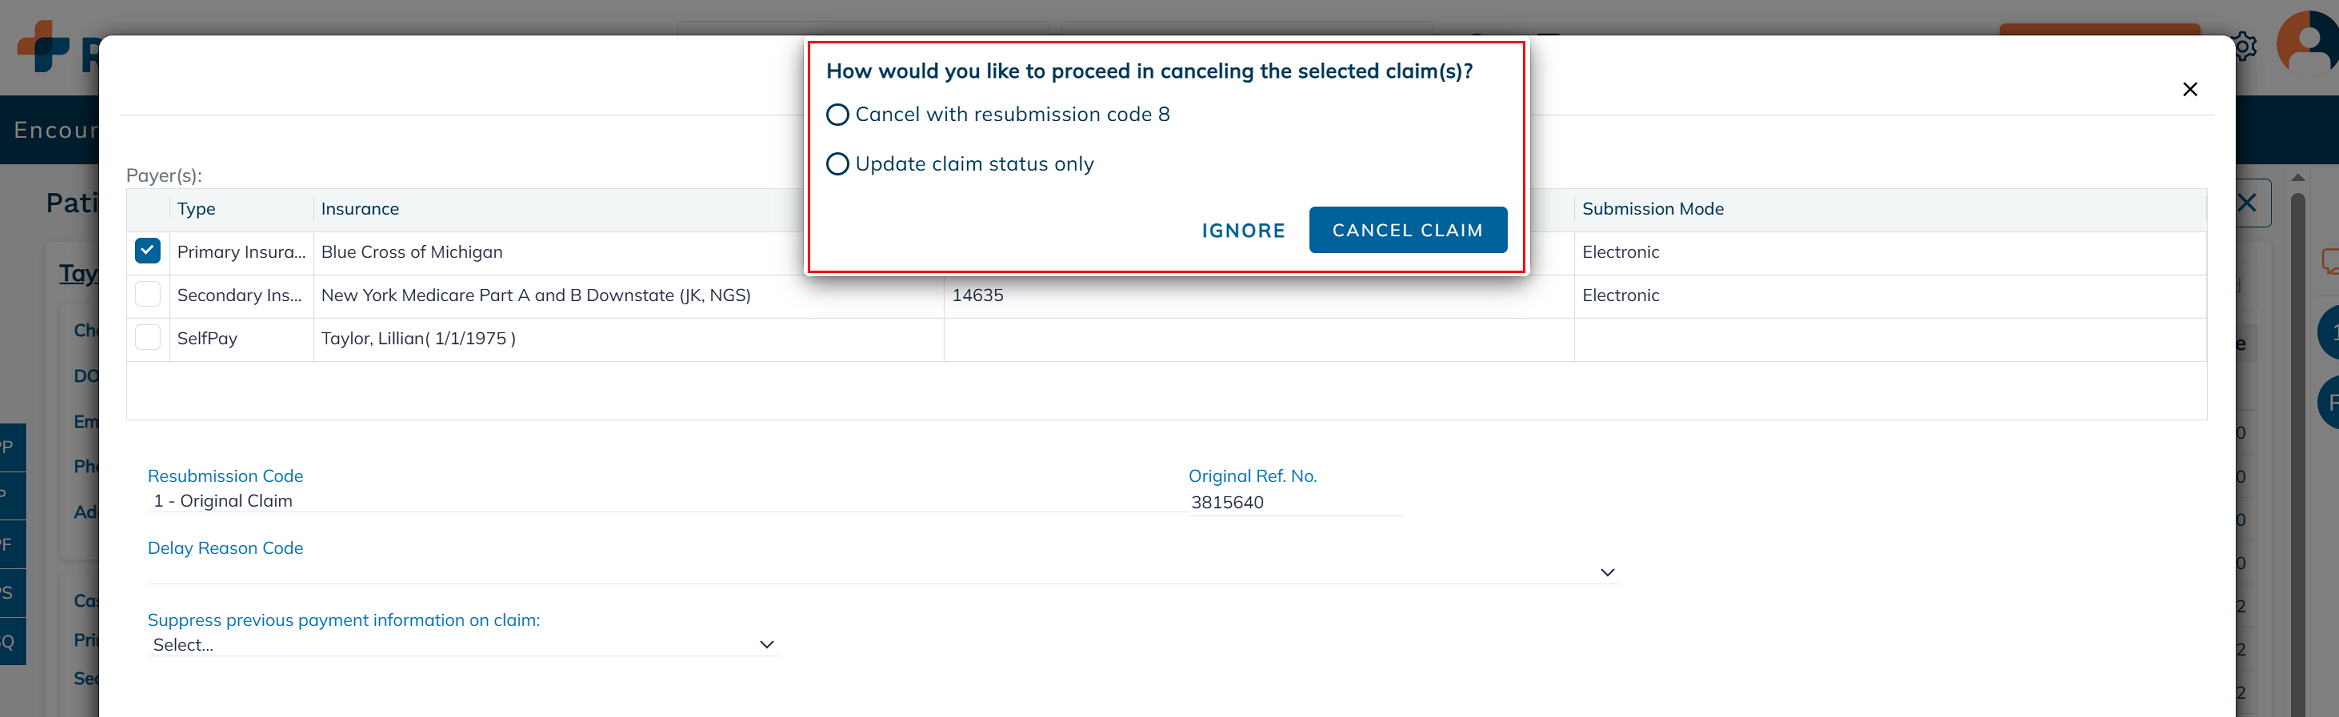Click the IGNORE button

pyautogui.click(x=1243, y=231)
